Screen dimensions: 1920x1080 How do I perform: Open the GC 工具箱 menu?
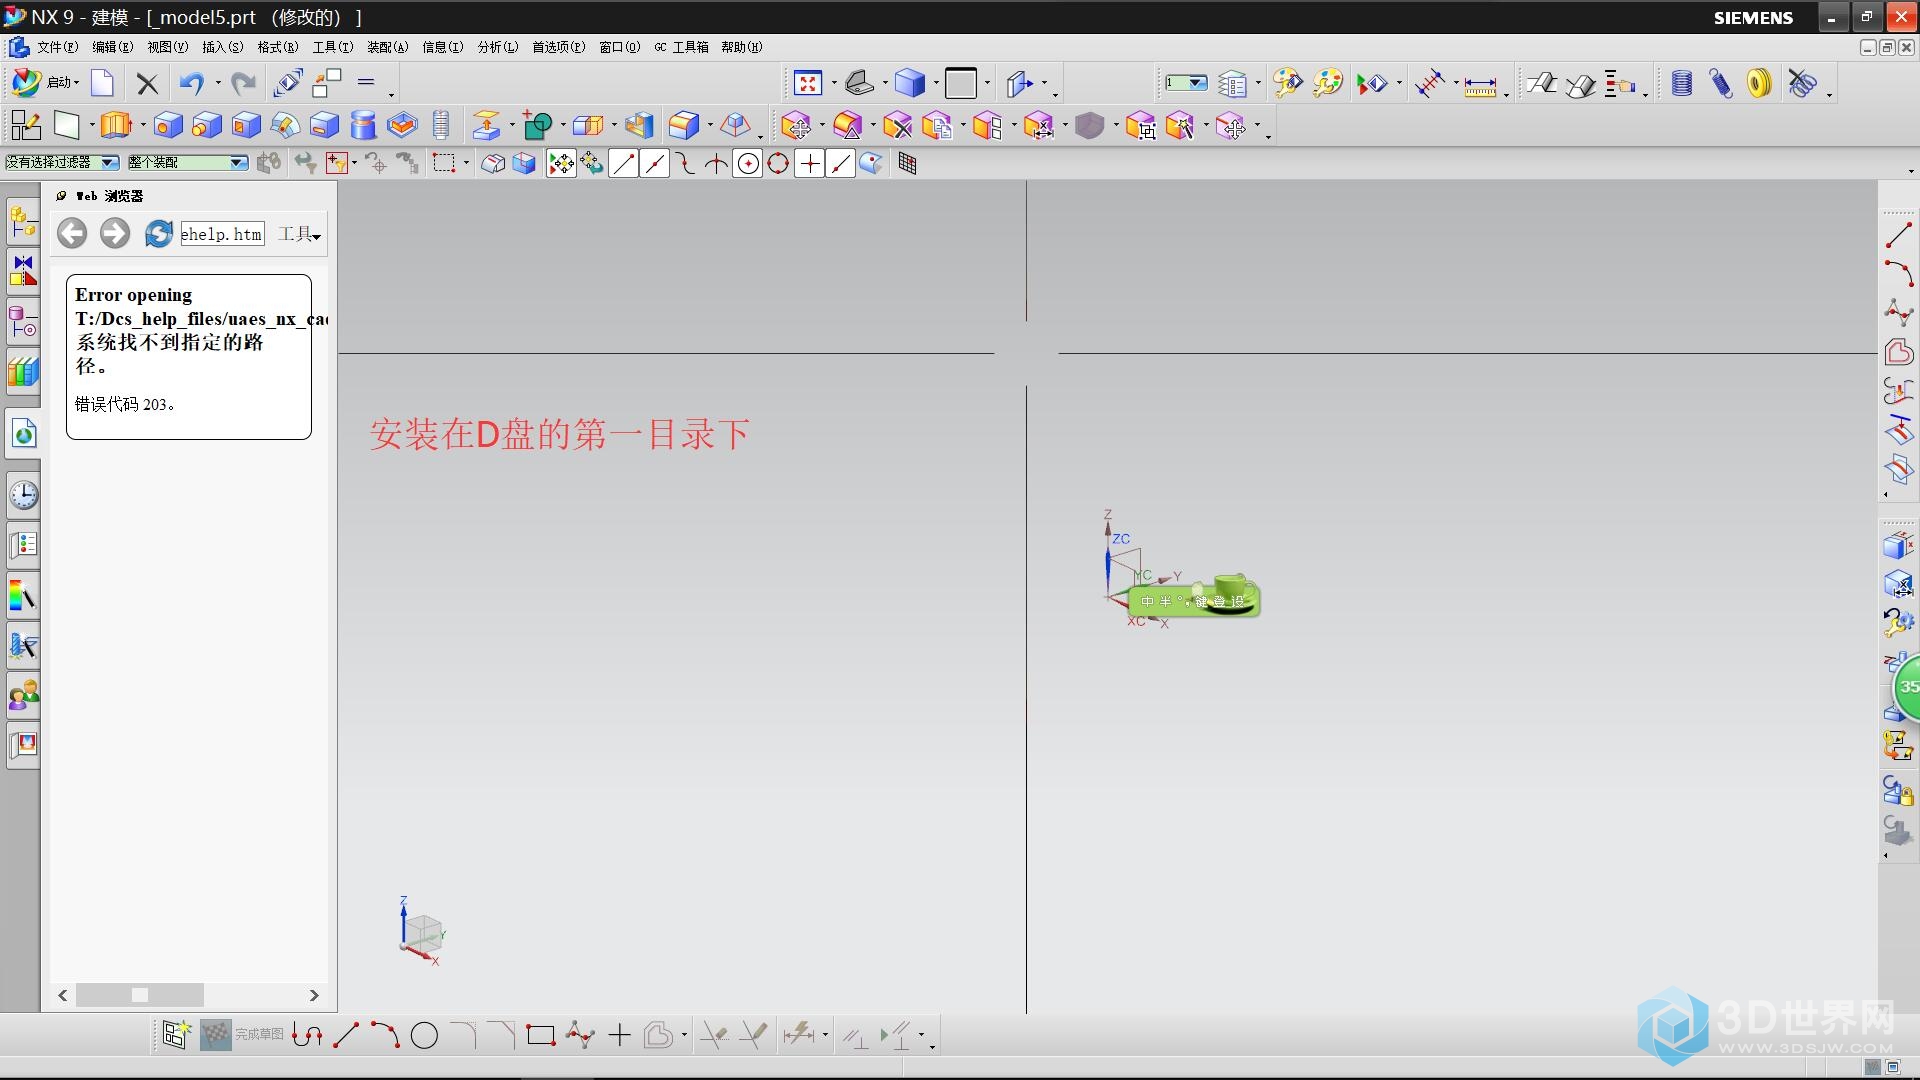681,47
